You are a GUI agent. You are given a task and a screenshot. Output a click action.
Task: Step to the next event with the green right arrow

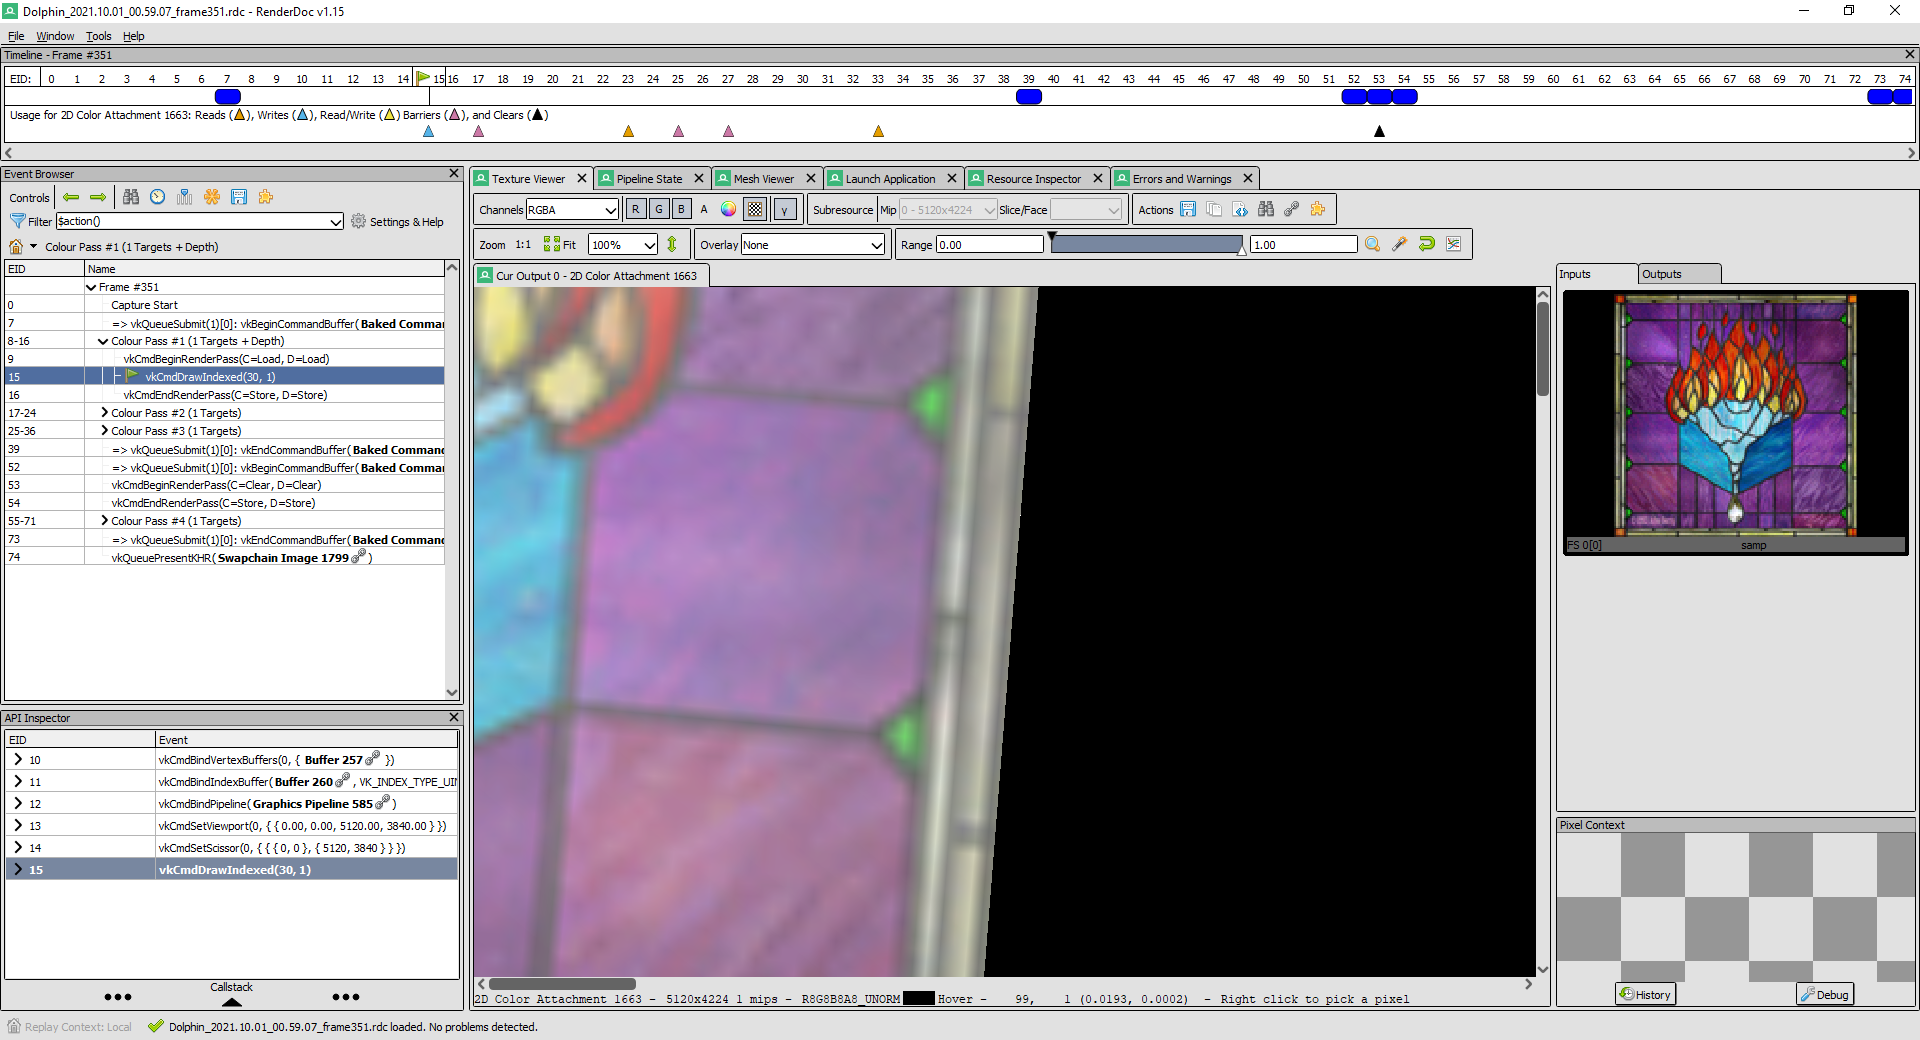[x=98, y=197]
